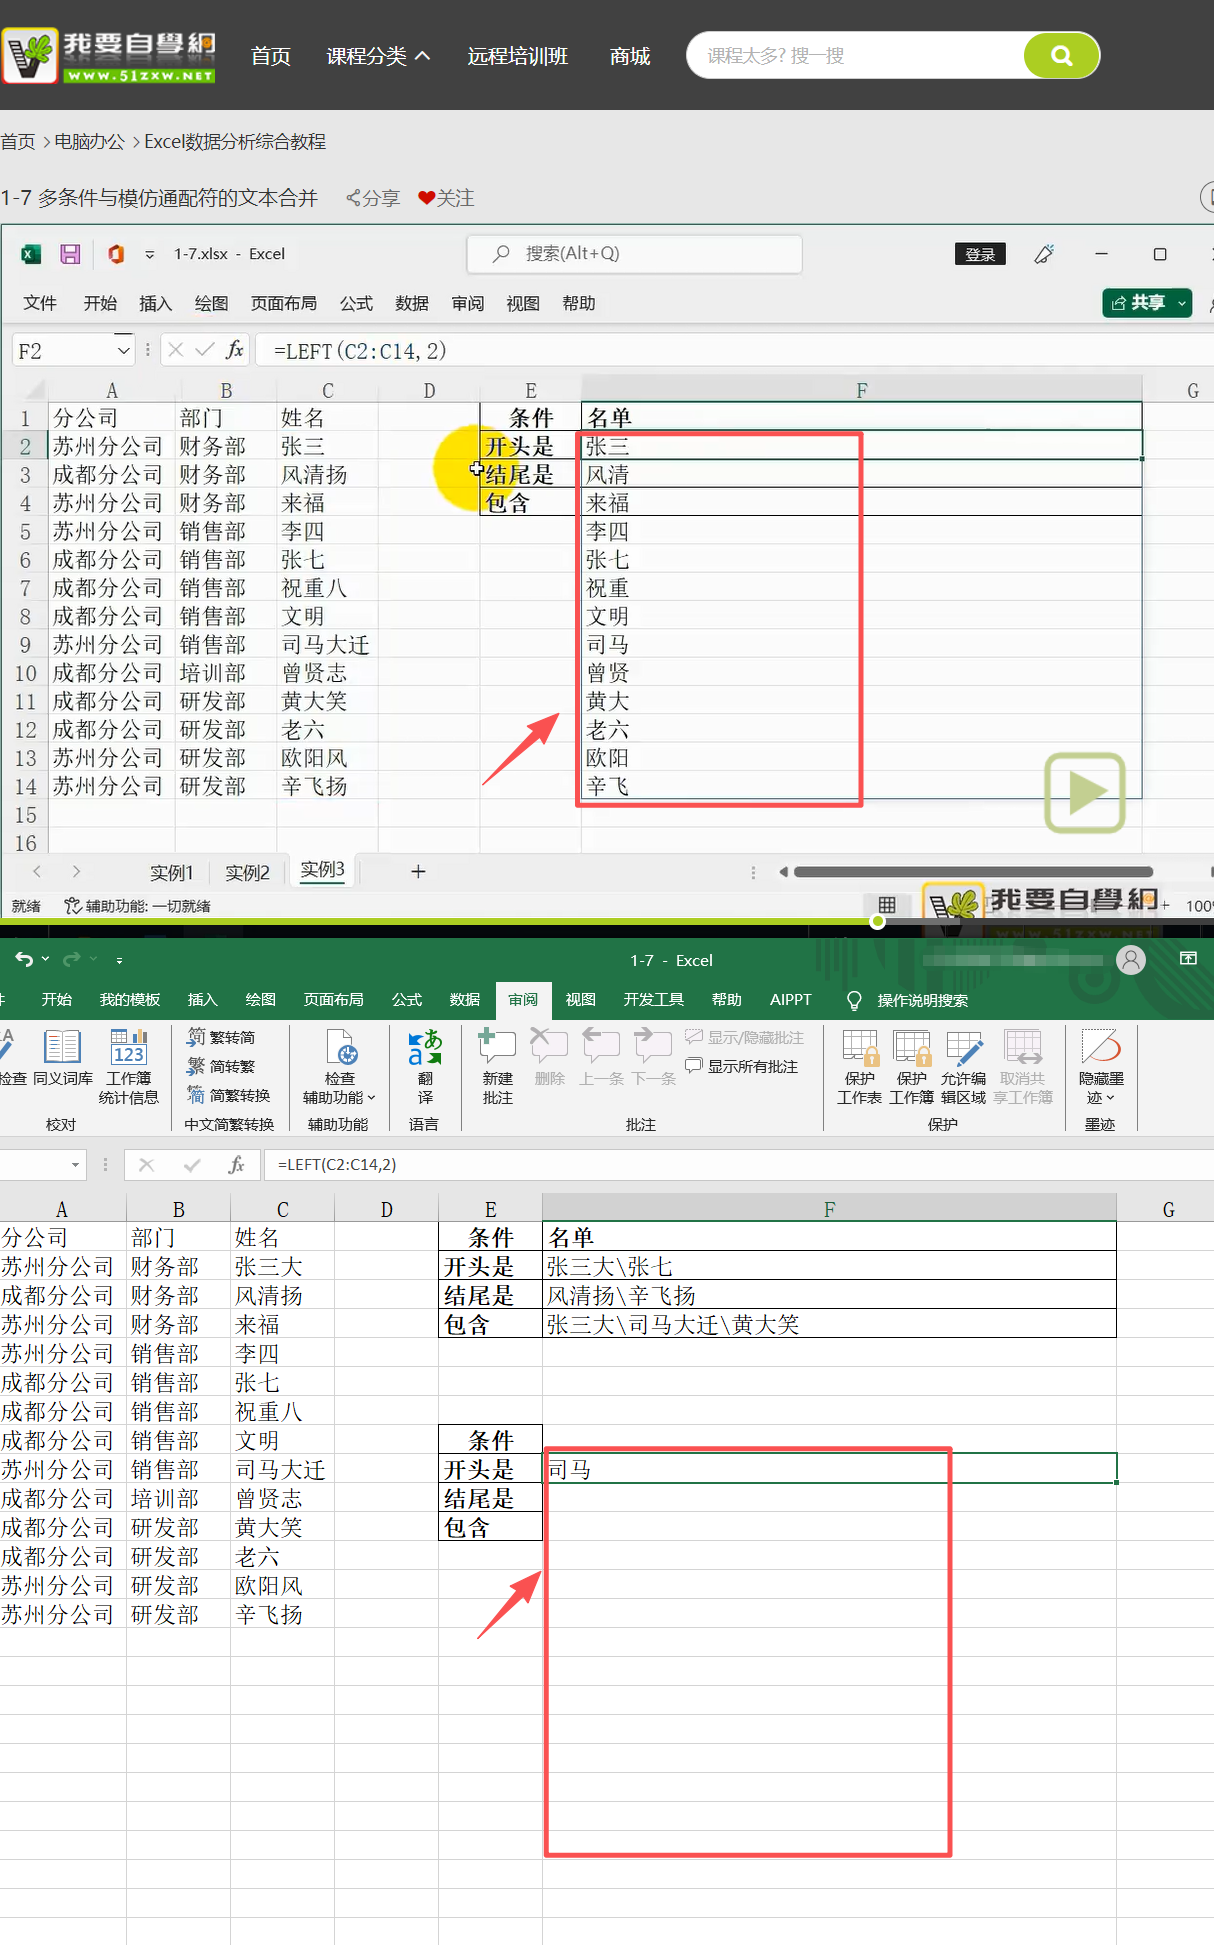Select the 实例2 sheet tab
Screen dimensions: 1214x1945
pyautogui.click(x=247, y=873)
